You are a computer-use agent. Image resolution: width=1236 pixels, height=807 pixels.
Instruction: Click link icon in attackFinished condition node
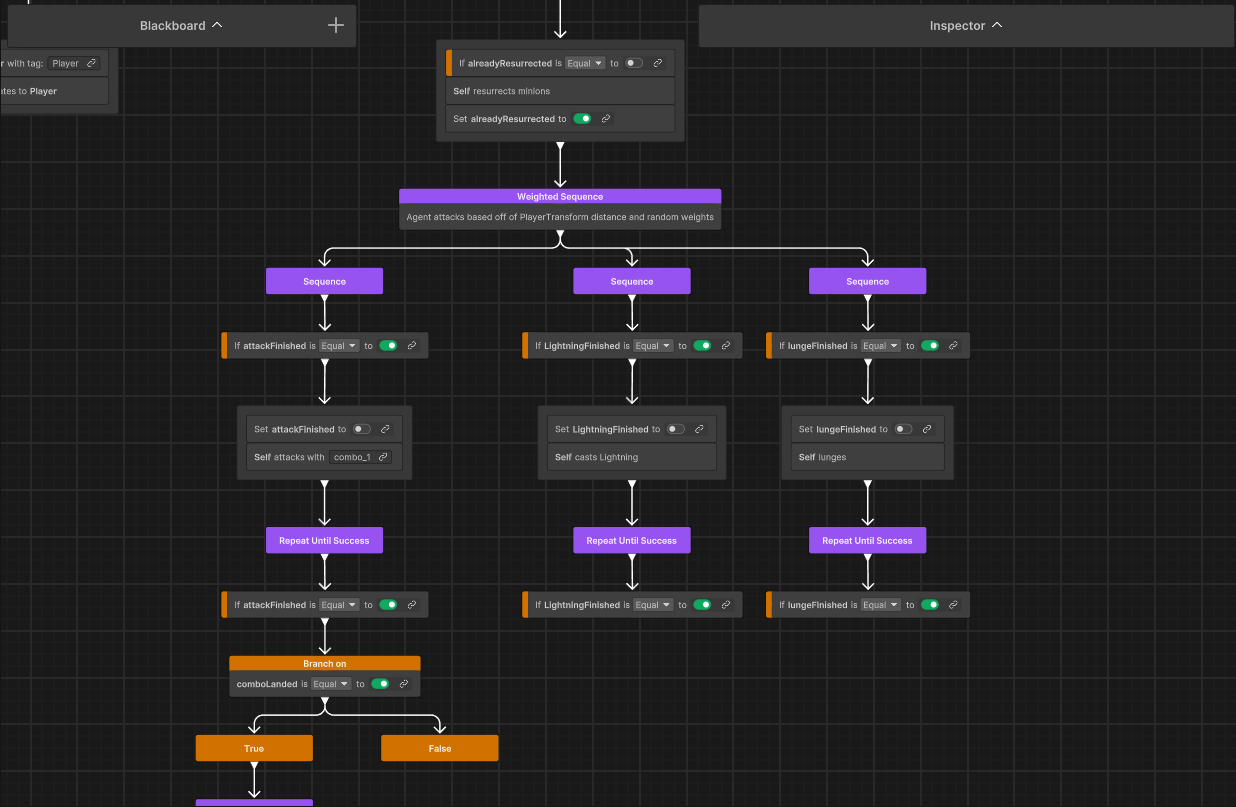point(412,345)
